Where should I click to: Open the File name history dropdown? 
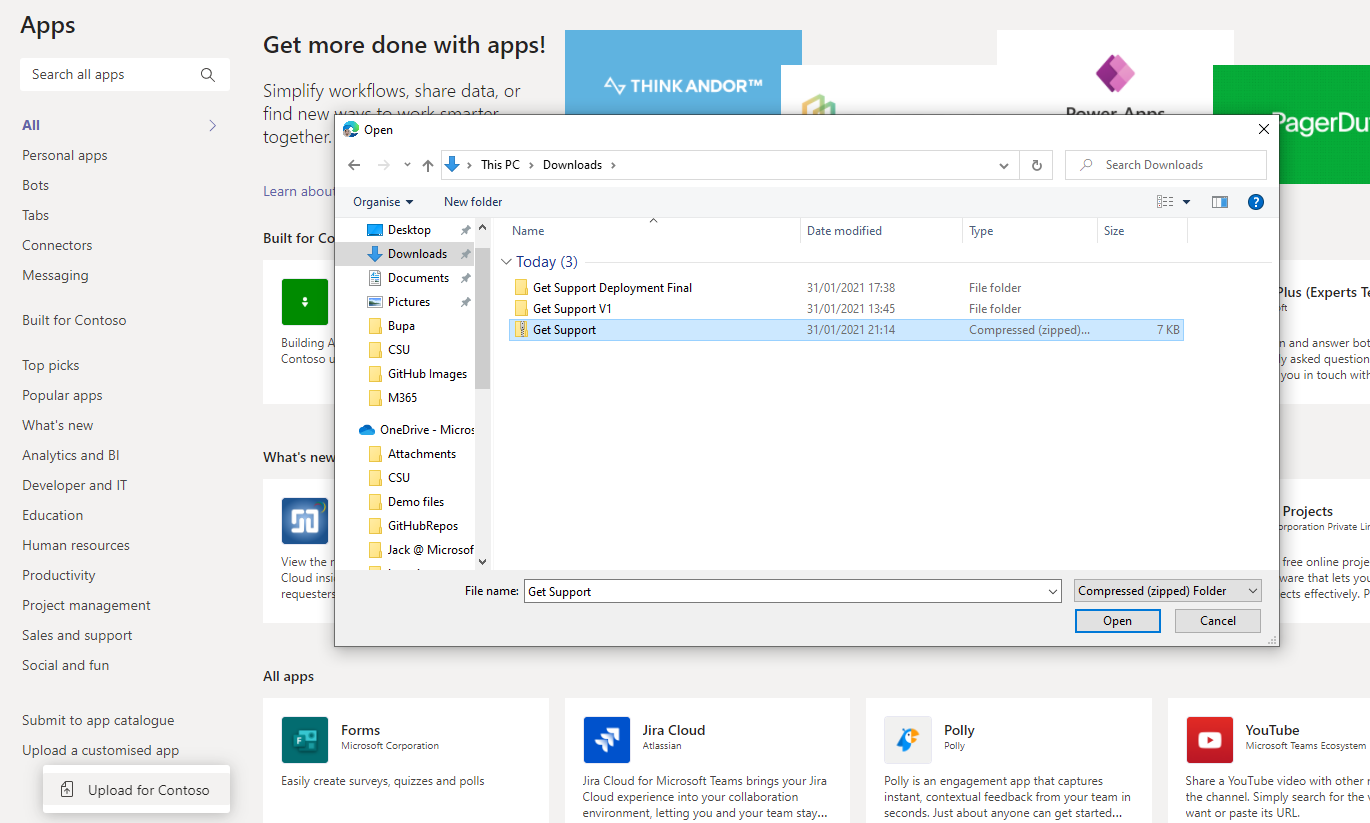click(x=1052, y=592)
